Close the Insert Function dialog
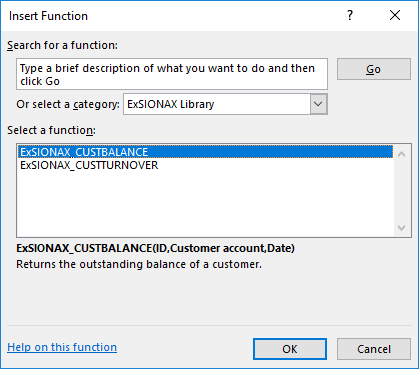Image resolution: width=419 pixels, height=369 pixels. (395, 15)
